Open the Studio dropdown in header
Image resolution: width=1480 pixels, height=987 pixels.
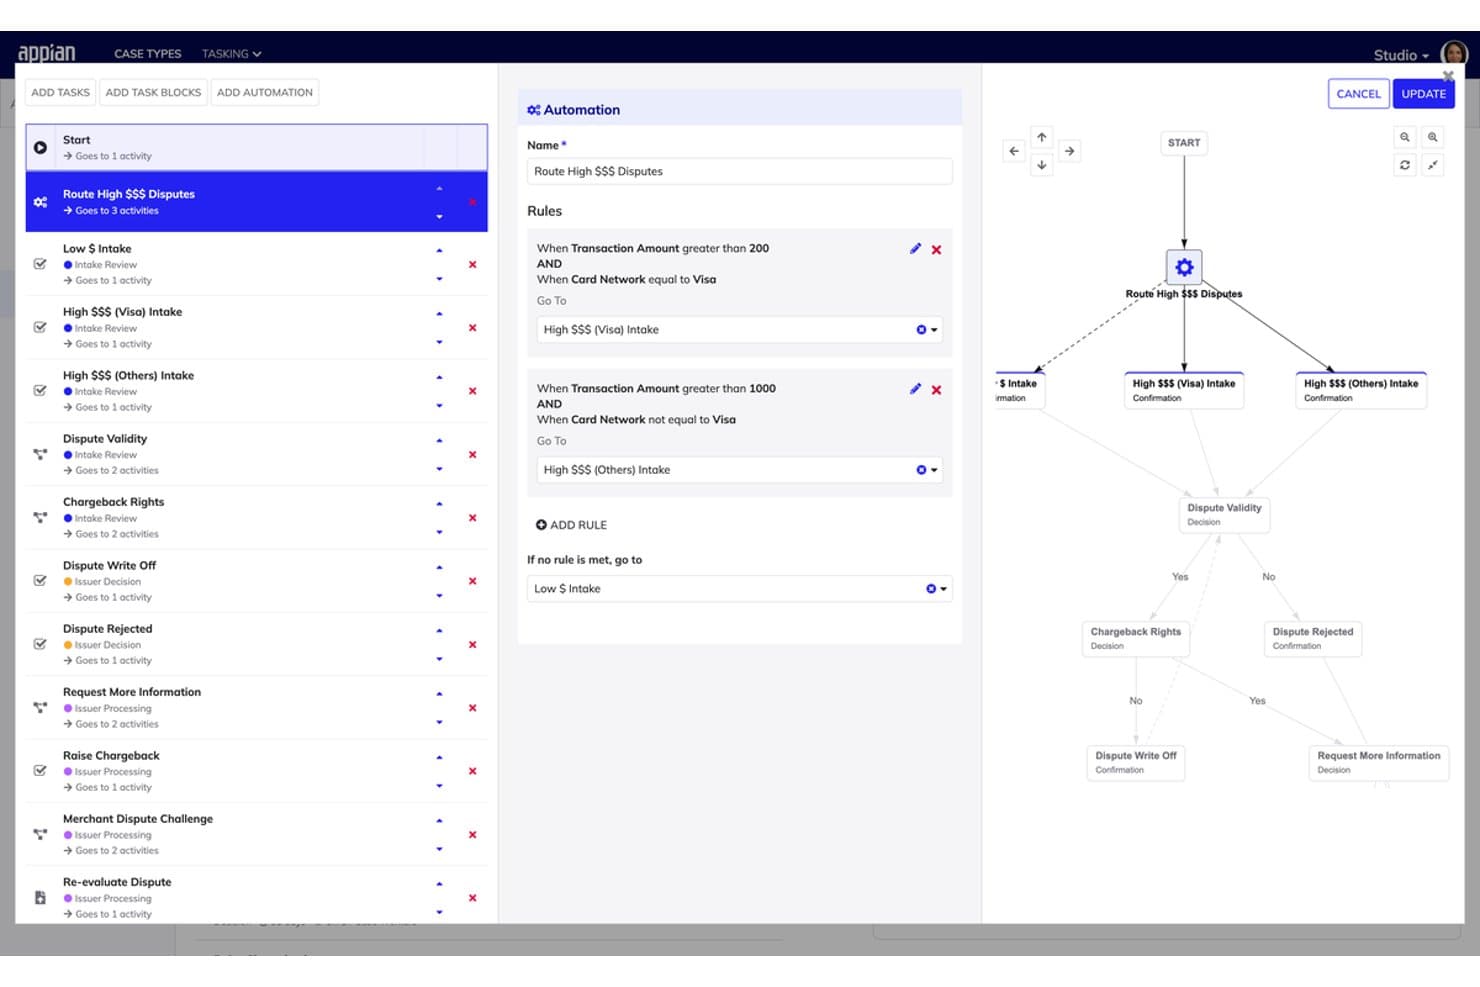coord(1401,56)
